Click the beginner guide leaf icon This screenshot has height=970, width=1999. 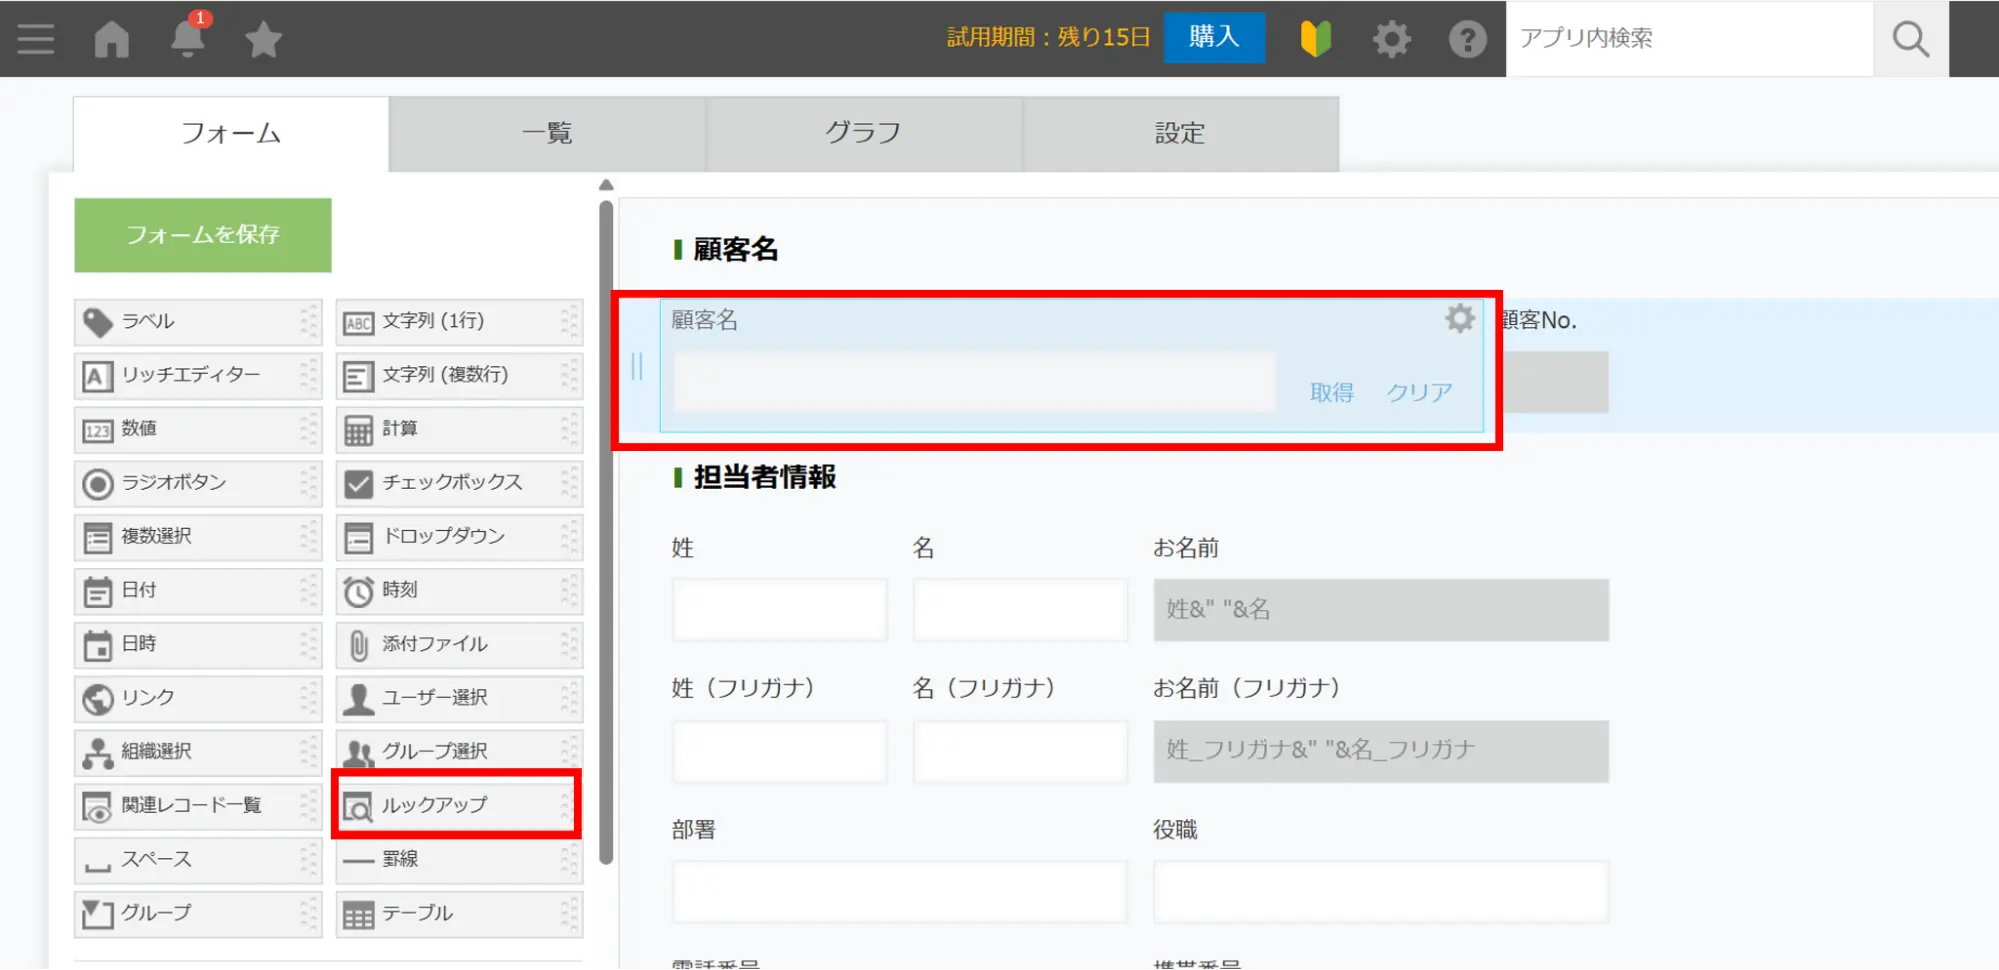point(1315,39)
